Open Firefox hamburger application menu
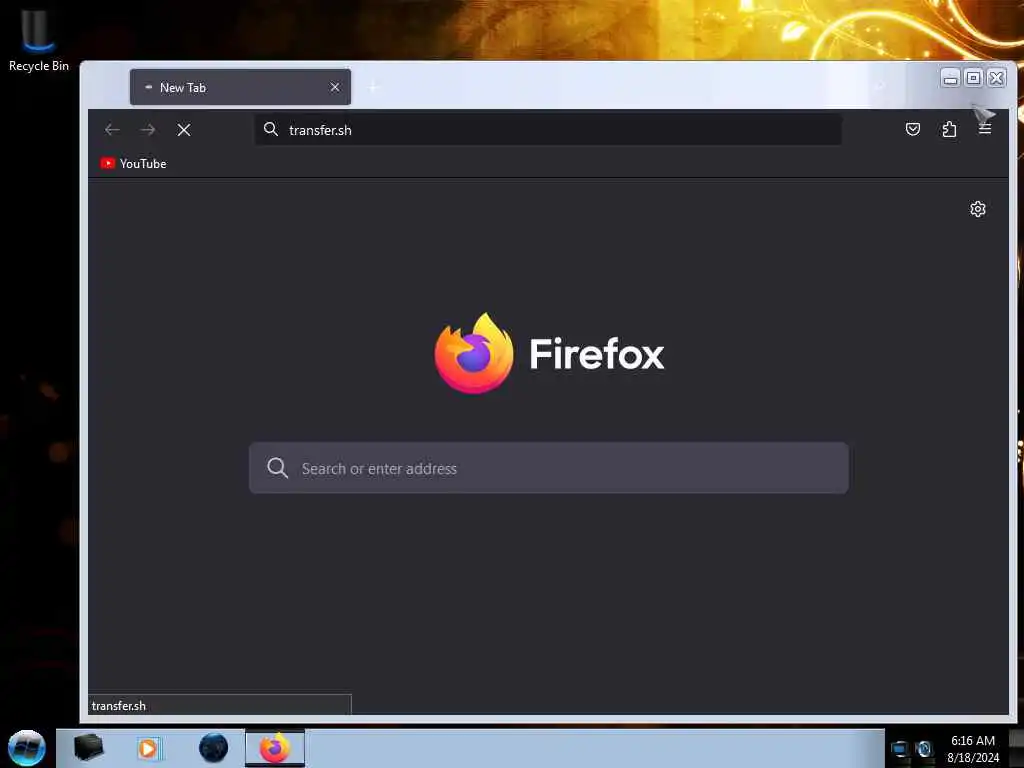Screen dimensions: 1024x768 pos(985,129)
